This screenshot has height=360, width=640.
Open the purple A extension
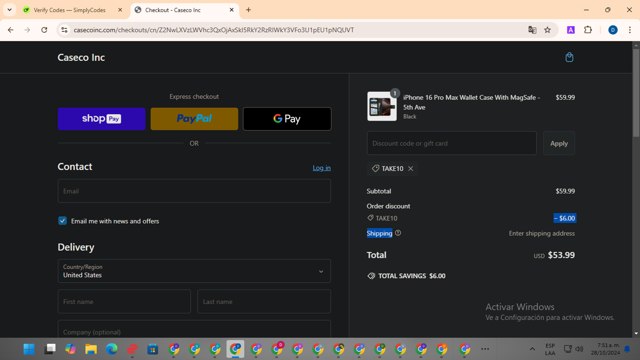(x=571, y=30)
